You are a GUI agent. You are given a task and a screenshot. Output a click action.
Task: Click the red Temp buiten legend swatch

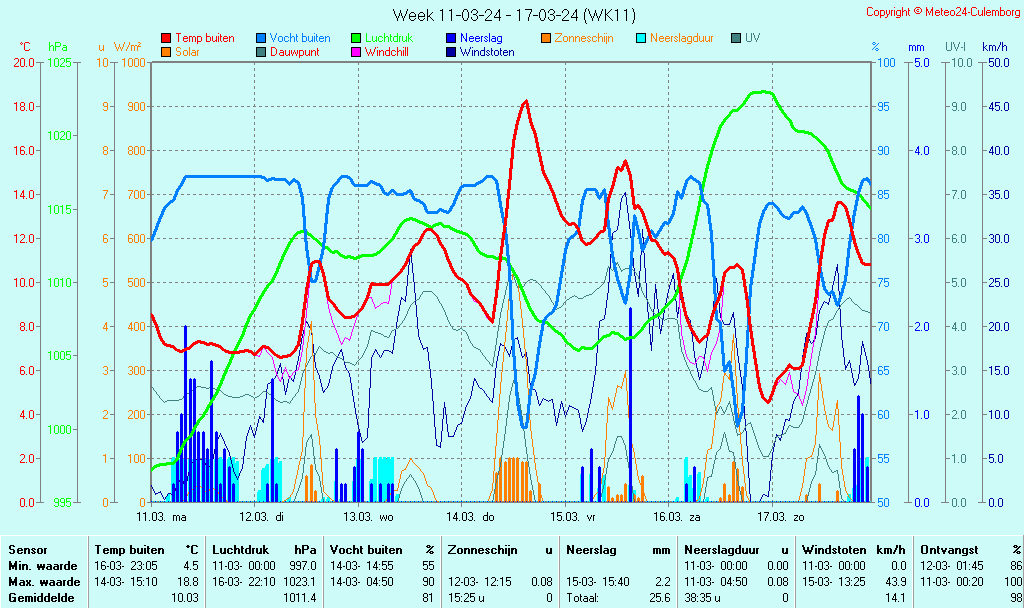pyautogui.click(x=165, y=39)
